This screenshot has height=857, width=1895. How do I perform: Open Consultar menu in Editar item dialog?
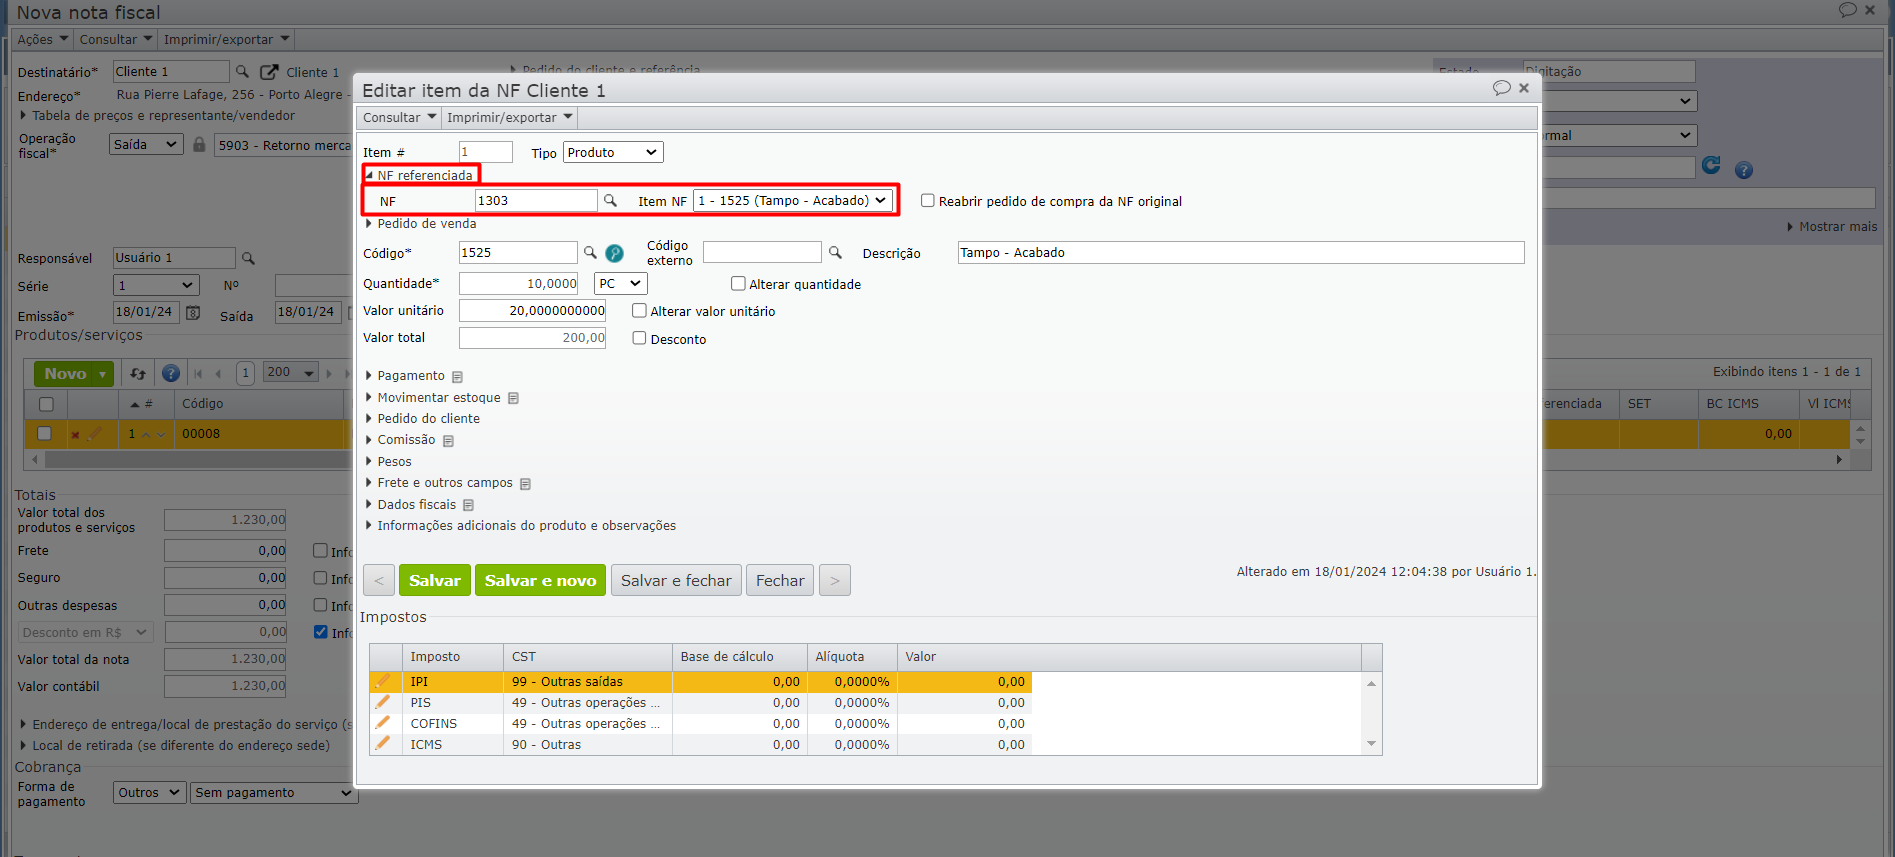399,118
